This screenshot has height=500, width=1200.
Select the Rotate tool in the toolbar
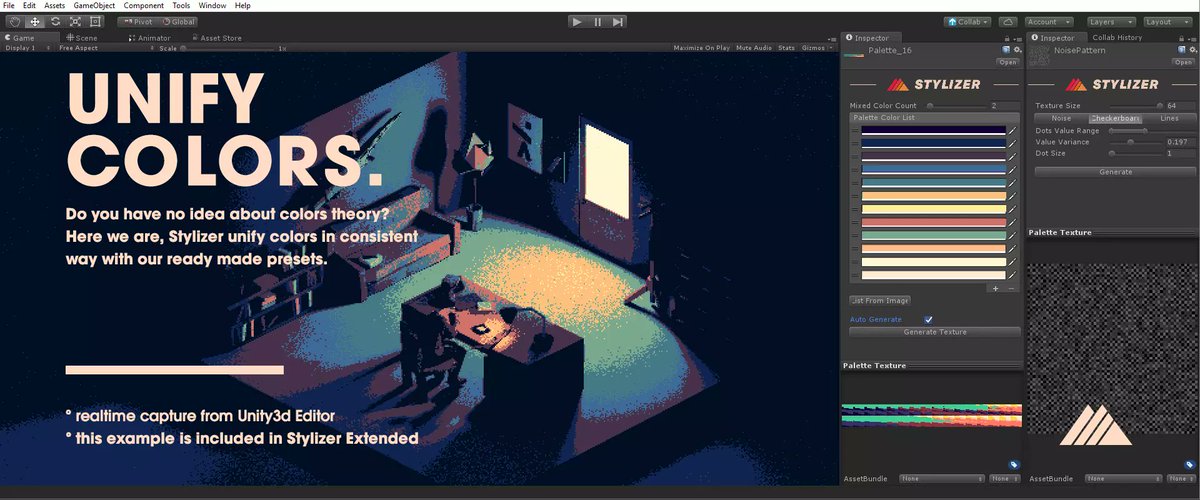(x=56, y=21)
